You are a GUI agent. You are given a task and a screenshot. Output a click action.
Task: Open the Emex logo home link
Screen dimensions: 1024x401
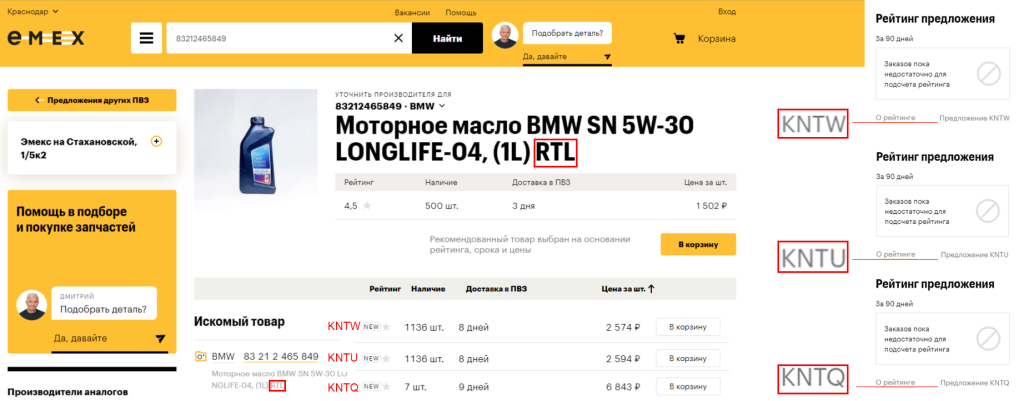(x=46, y=39)
